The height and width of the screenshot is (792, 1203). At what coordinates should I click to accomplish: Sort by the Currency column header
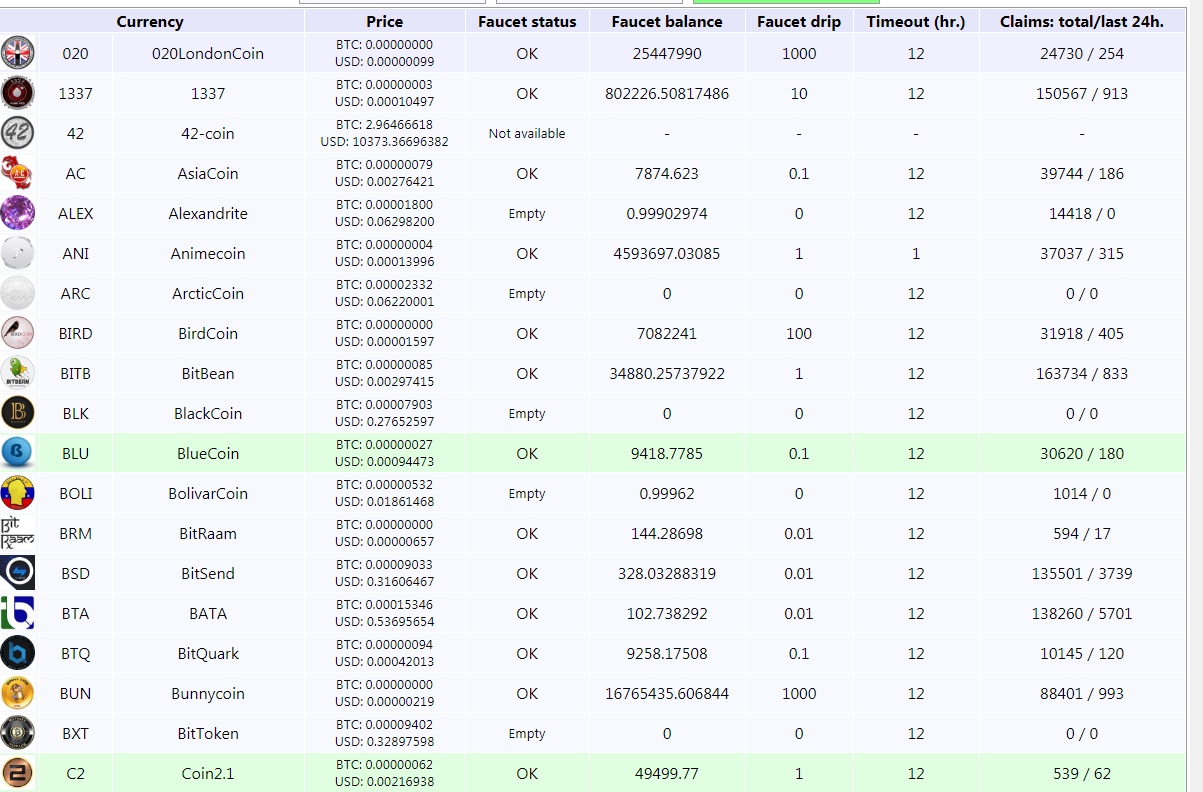(x=150, y=21)
